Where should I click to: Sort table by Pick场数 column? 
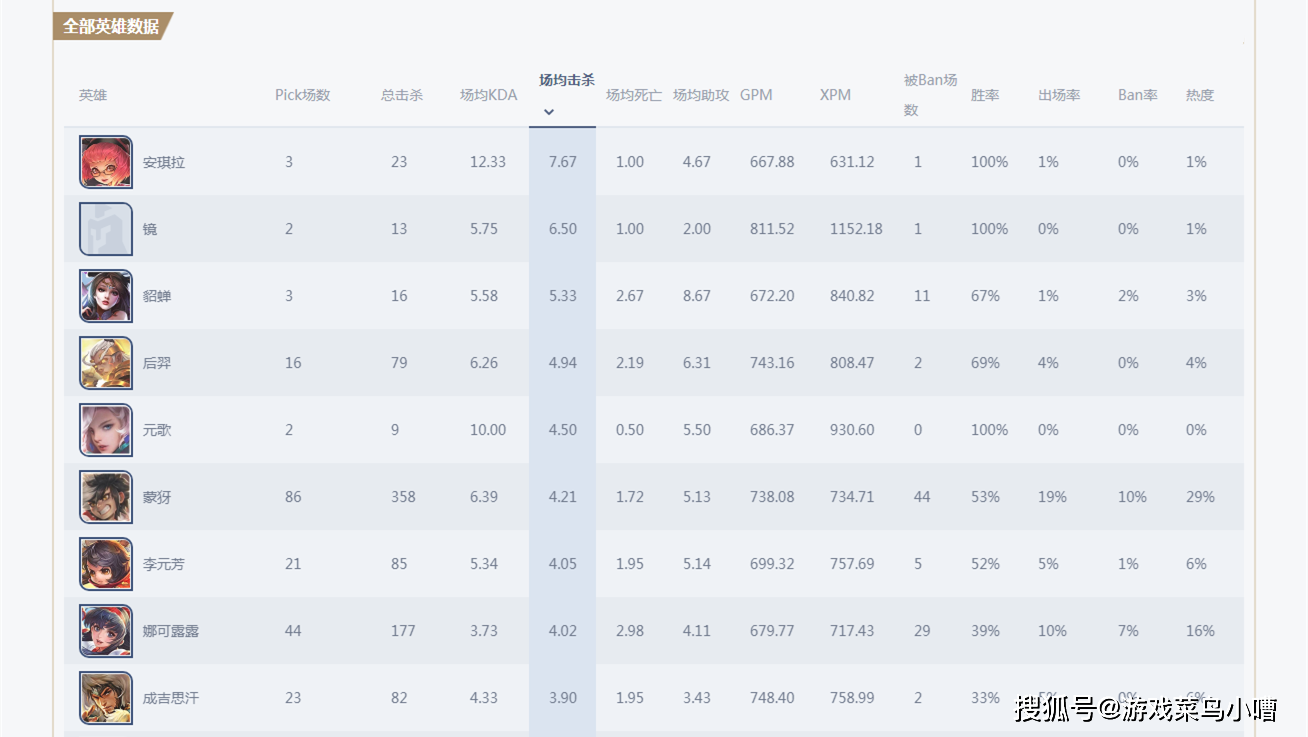[x=302, y=95]
